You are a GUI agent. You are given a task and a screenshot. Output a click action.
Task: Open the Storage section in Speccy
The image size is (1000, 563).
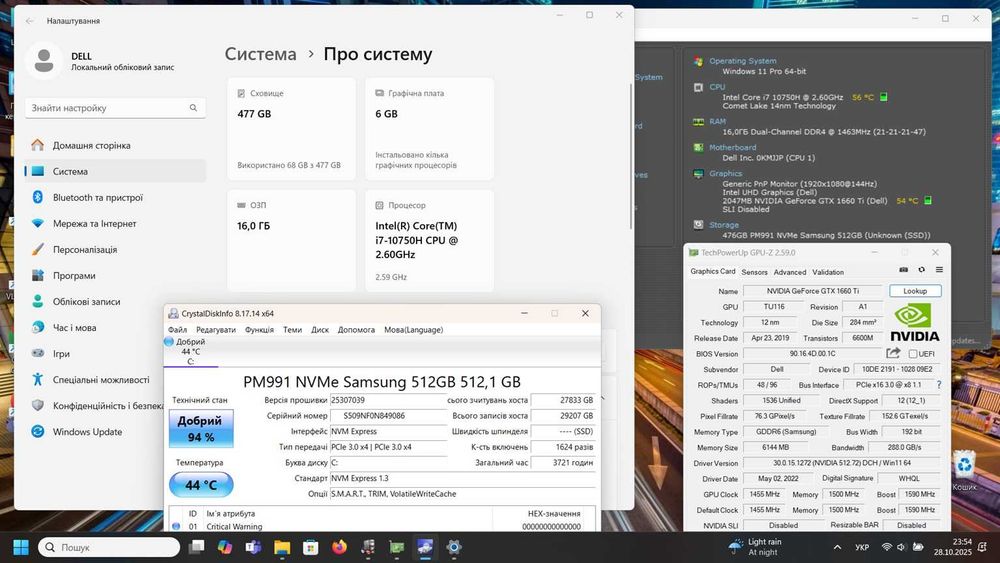click(723, 225)
